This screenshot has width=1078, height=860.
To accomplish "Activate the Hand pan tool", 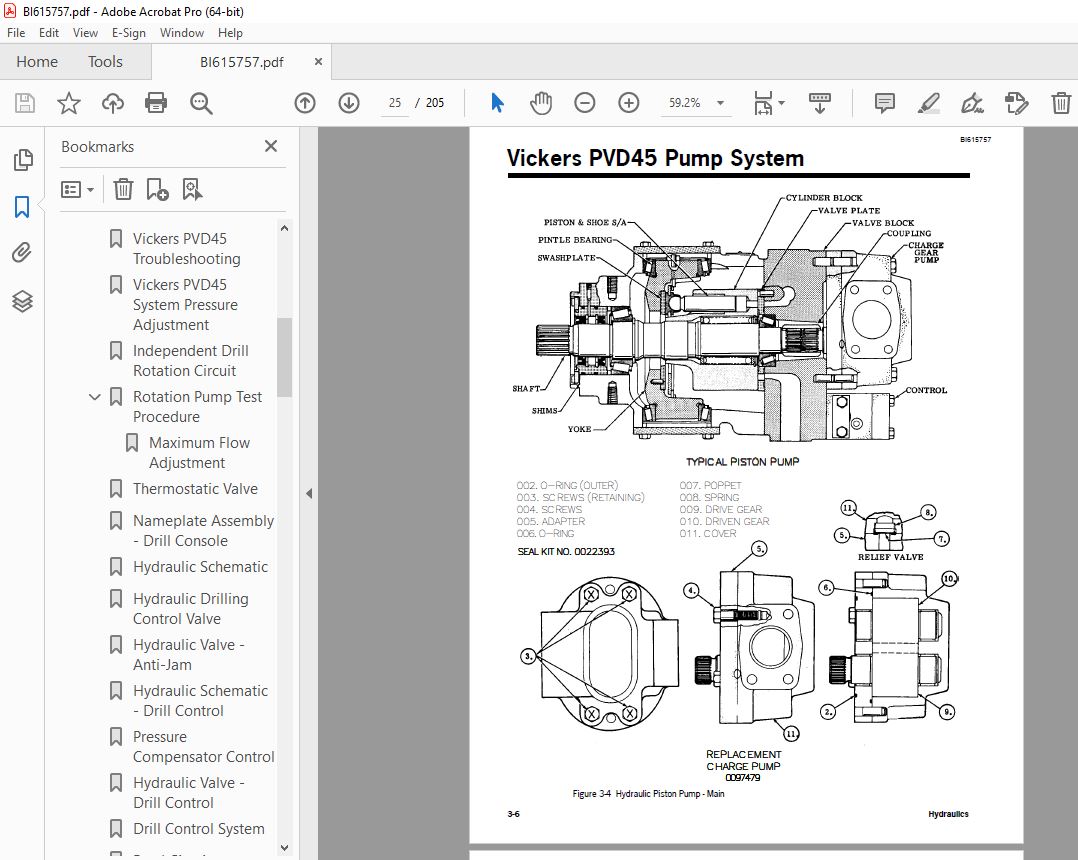I will tap(541, 103).
